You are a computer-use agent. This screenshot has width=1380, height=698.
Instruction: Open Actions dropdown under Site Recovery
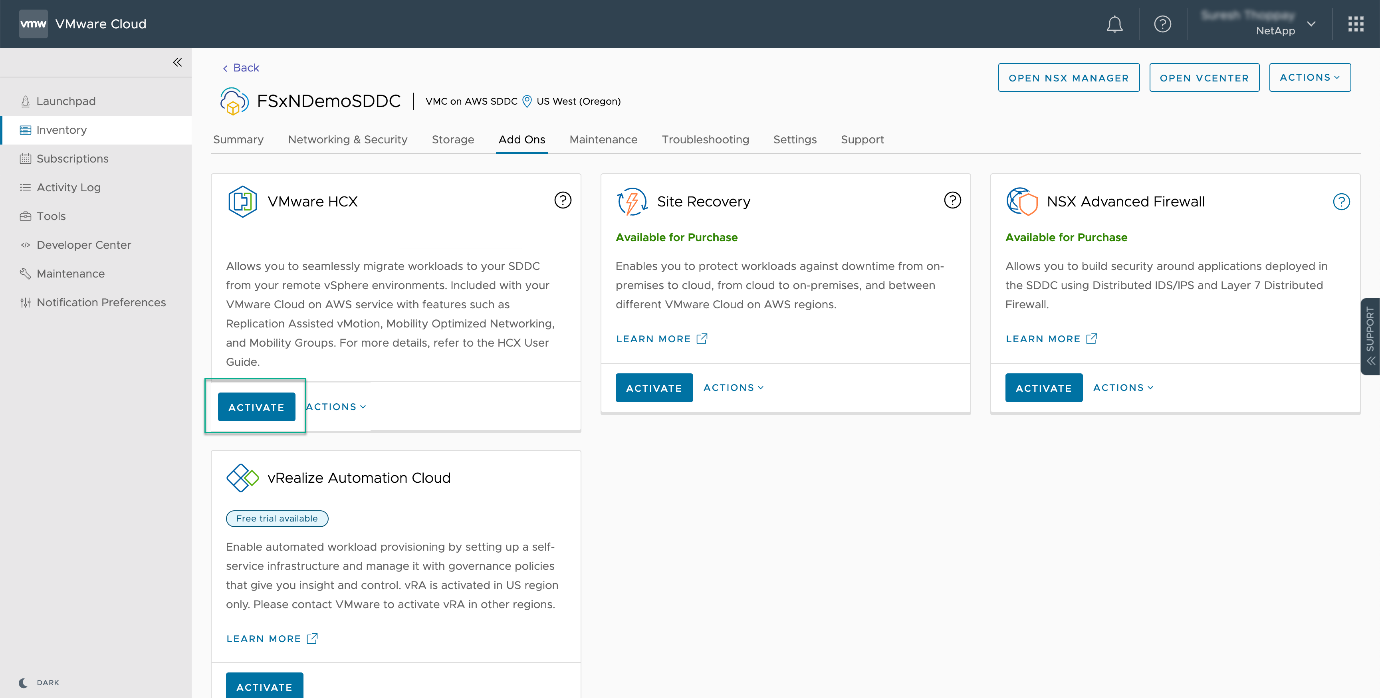(x=733, y=387)
